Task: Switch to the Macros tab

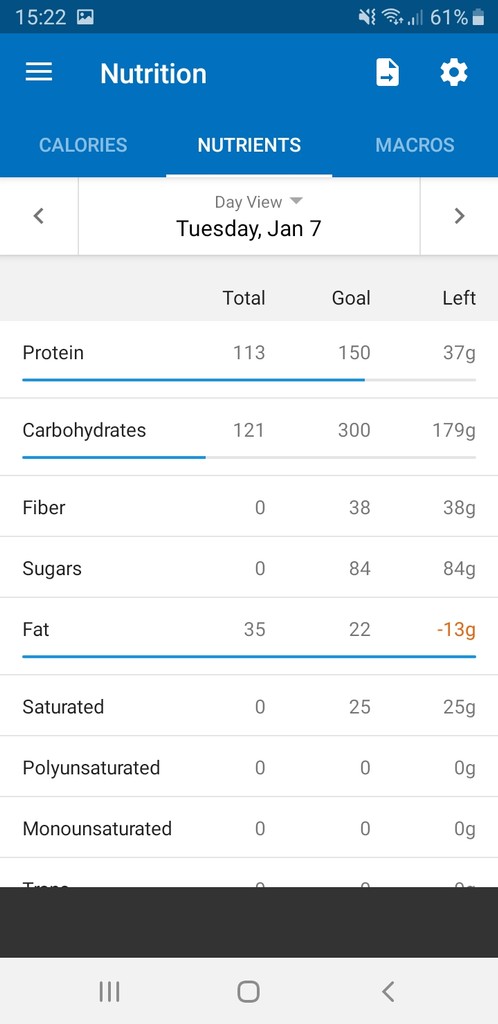Action: (x=415, y=144)
